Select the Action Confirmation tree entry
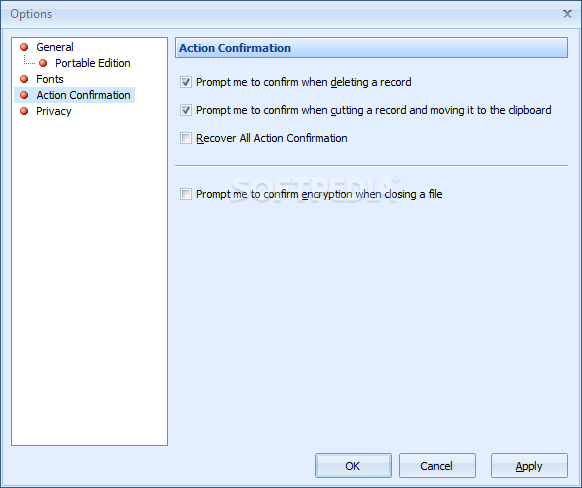The image size is (582, 488). 83,95
